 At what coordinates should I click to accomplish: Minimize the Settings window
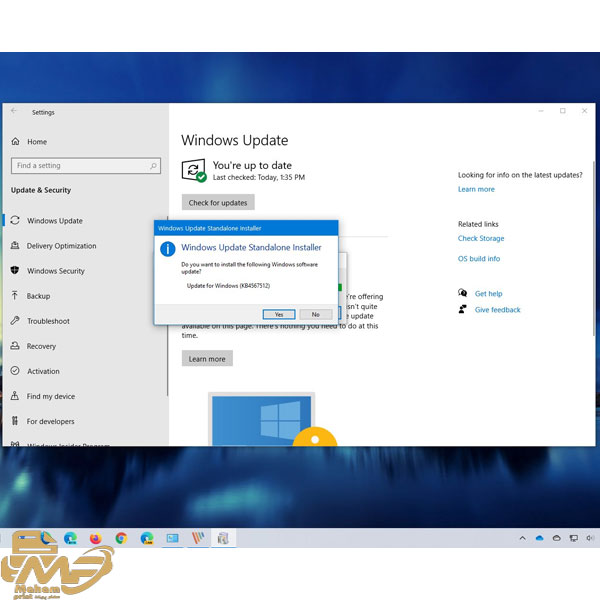pos(541,111)
